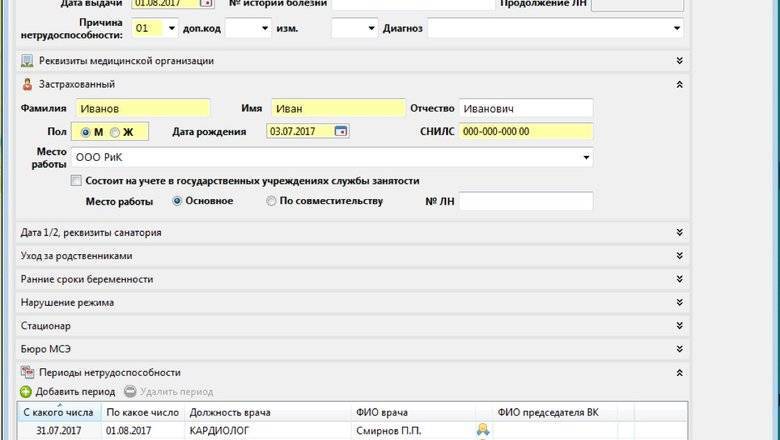The height and width of the screenshot is (440, 780).
Task: Click the СНИЛС input field
Action: click(x=526, y=131)
